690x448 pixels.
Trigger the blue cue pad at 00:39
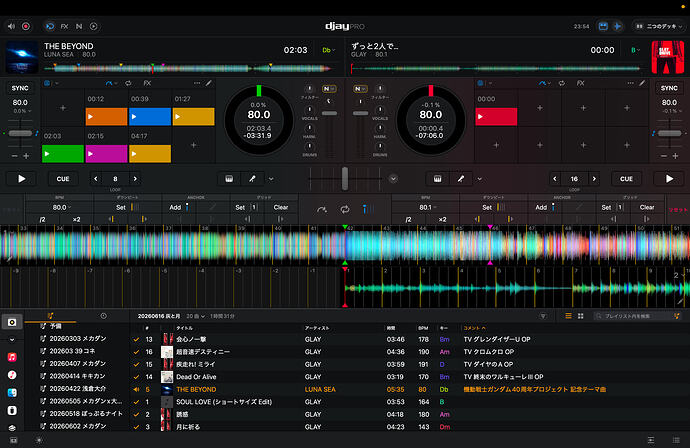[x=150, y=117]
